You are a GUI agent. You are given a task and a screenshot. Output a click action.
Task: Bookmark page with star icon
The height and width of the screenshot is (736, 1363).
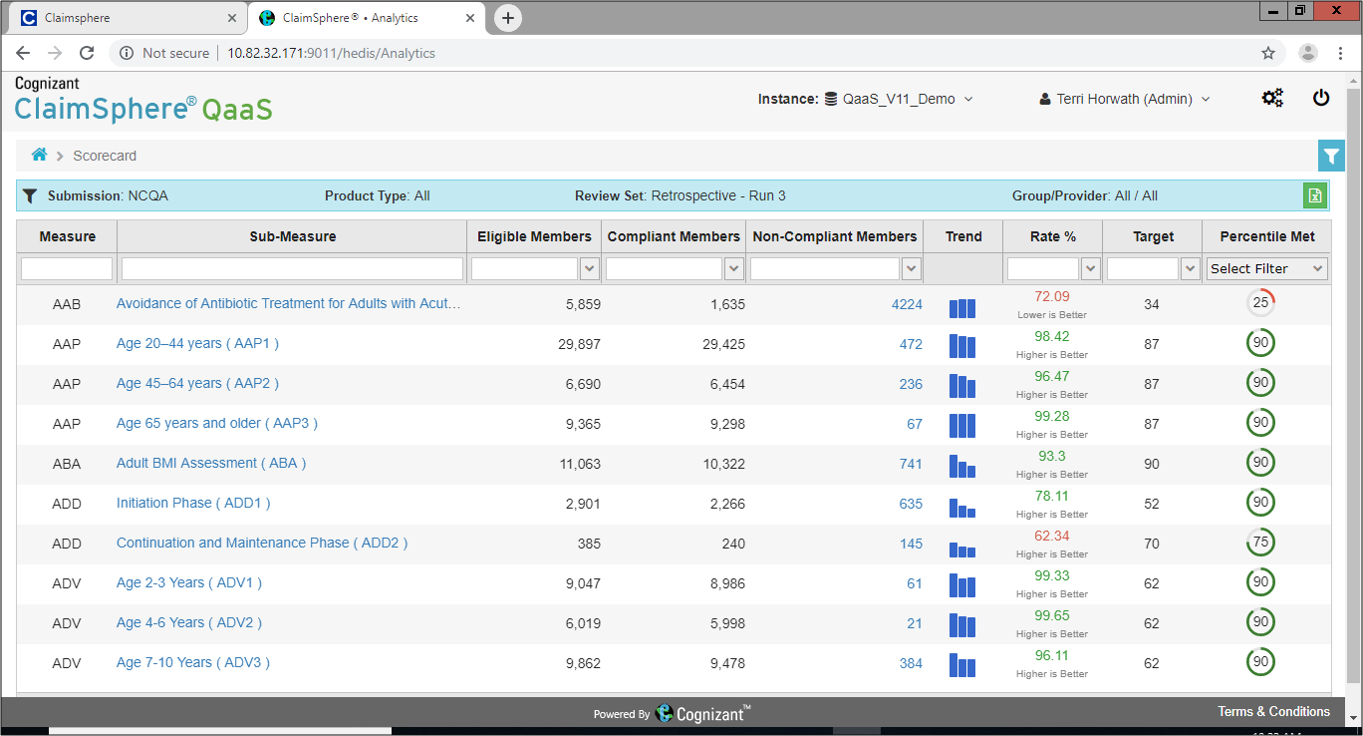(x=1268, y=53)
